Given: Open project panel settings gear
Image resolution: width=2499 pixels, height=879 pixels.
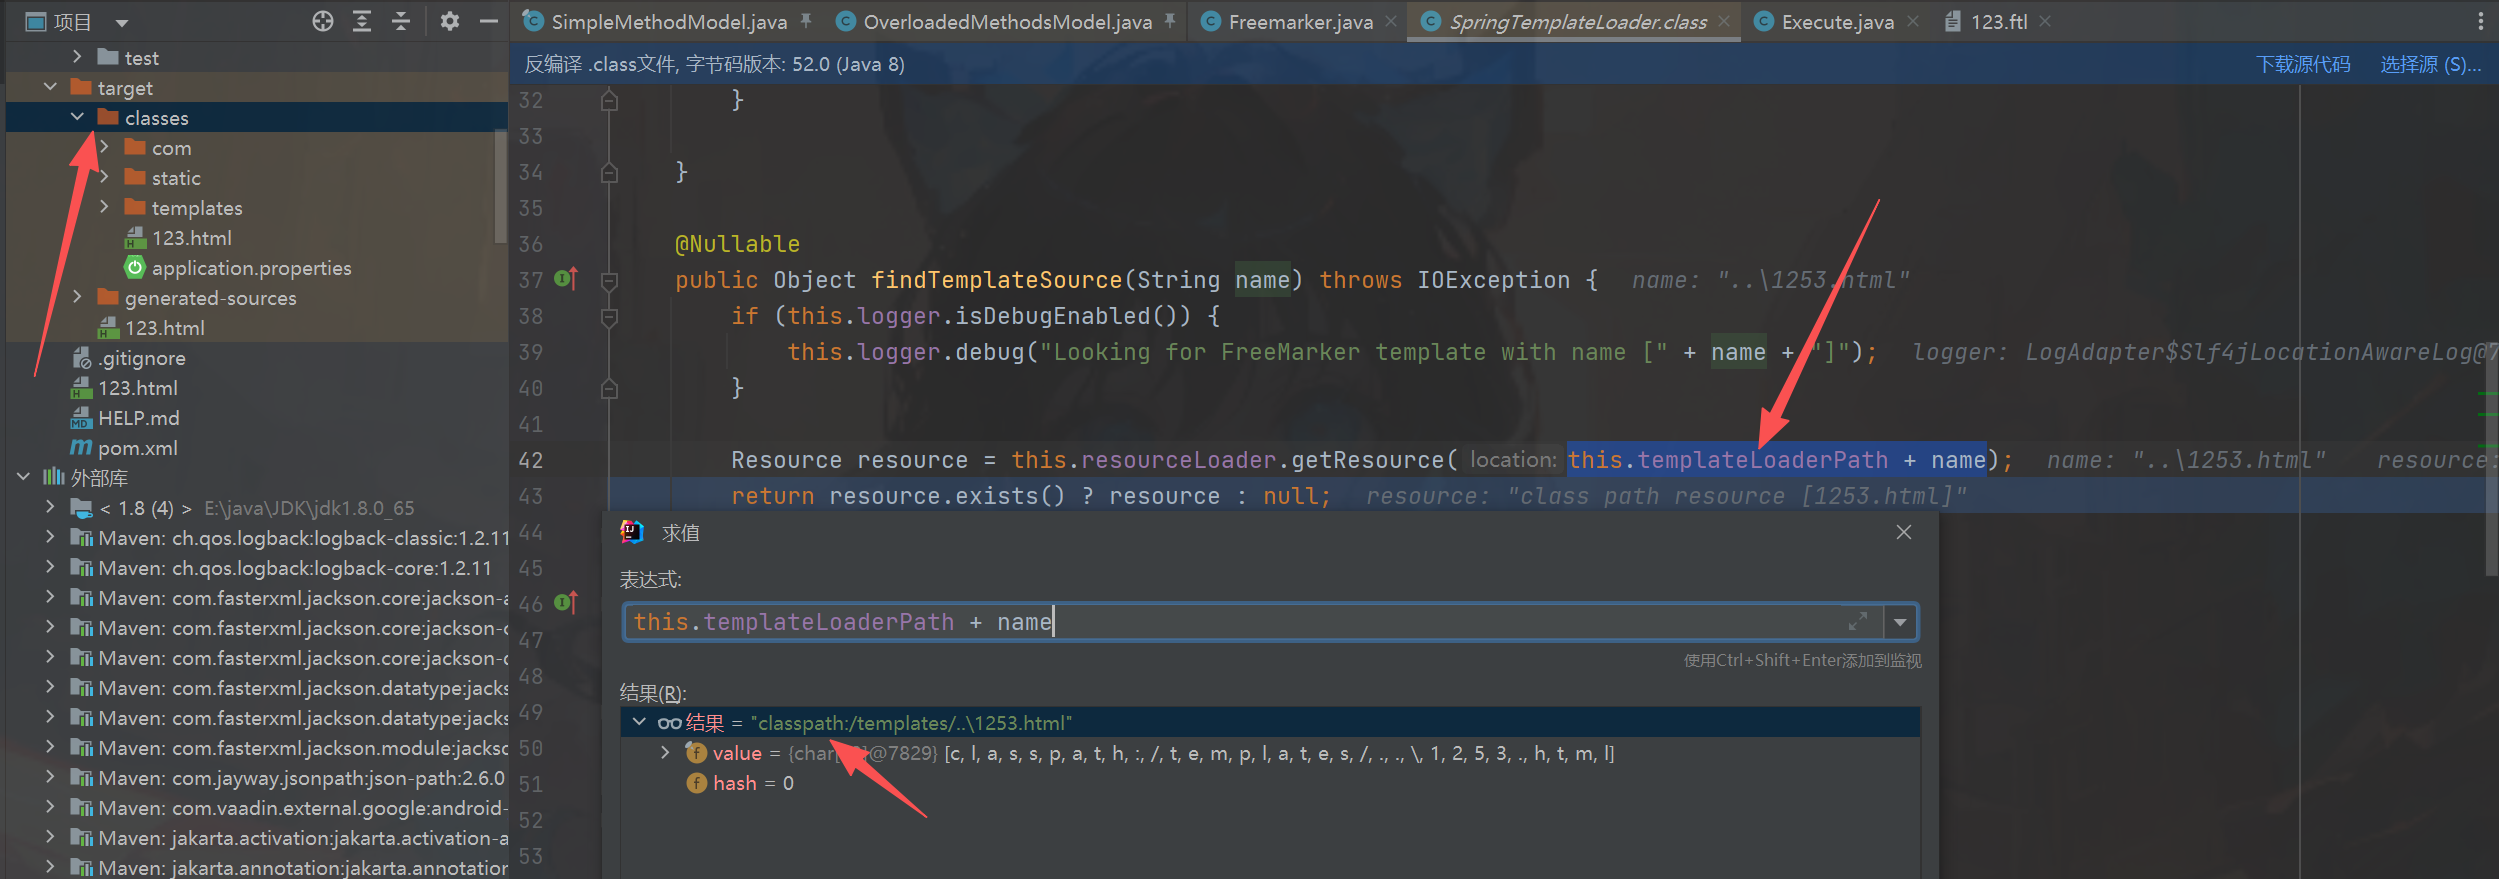Looking at the screenshot, I should 450,21.
